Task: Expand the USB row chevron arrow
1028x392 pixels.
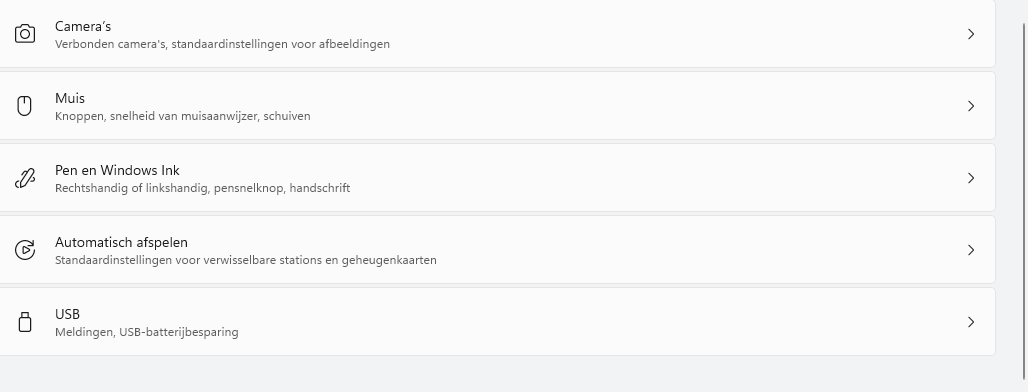Action: click(x=971, y=323)
